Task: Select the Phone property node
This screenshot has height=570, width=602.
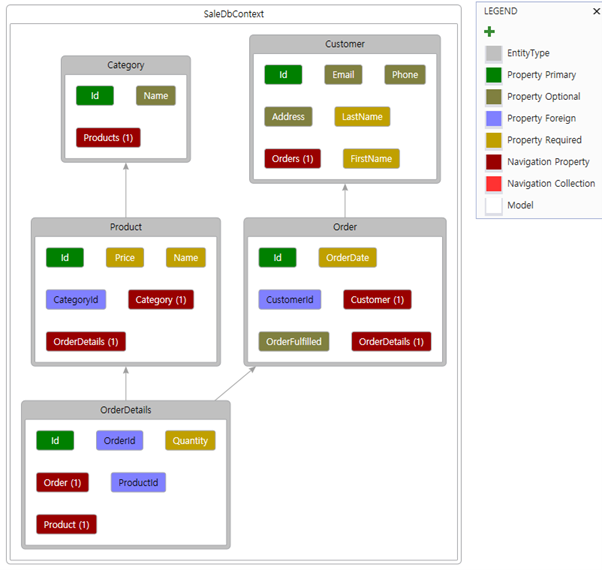Action: tap(405, 75)
